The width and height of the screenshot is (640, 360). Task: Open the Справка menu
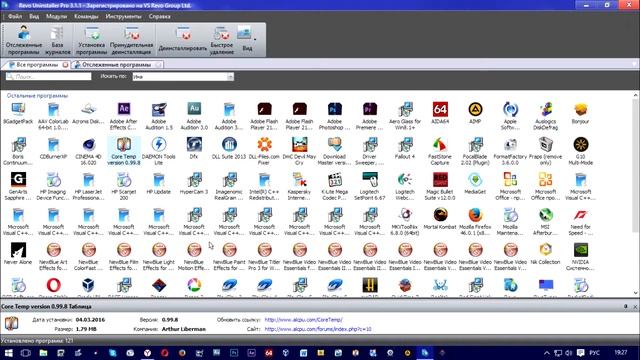[x=160, y=17]
